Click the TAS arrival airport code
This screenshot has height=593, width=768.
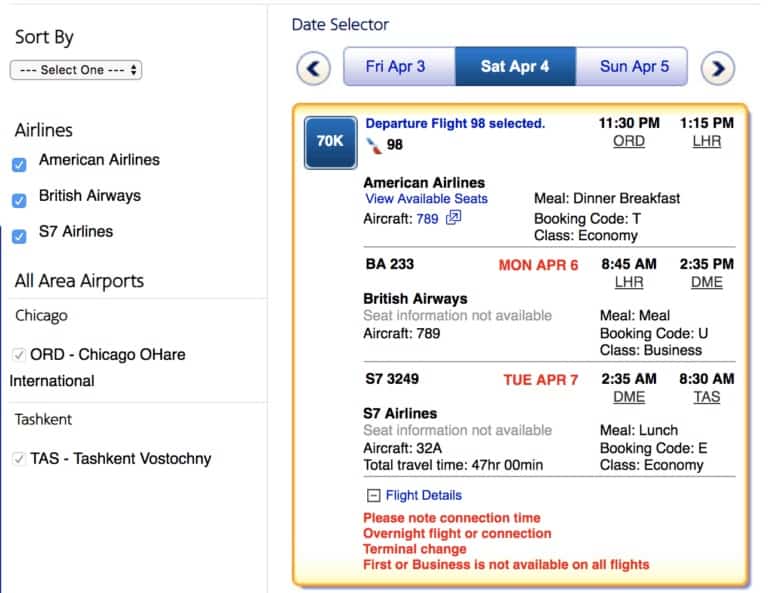[707, 397]
